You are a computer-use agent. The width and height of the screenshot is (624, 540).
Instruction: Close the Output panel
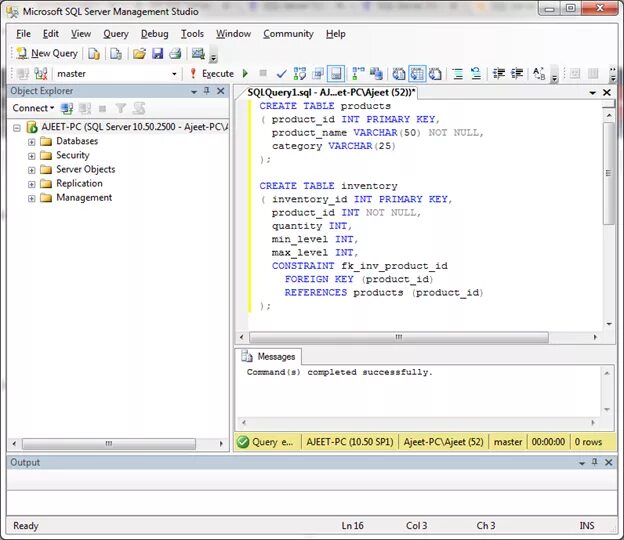click(608, 462)
